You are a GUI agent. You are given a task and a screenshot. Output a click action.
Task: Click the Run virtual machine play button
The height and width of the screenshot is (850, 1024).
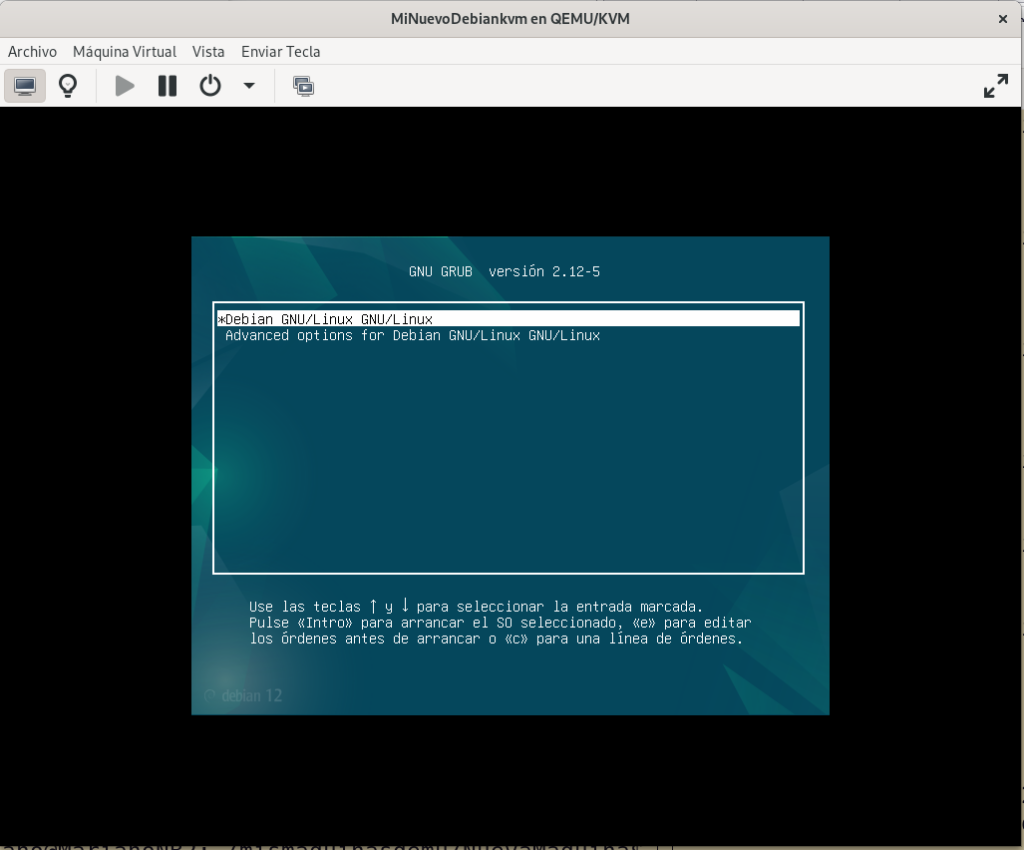pyautogui.click(x=124, y=86)
